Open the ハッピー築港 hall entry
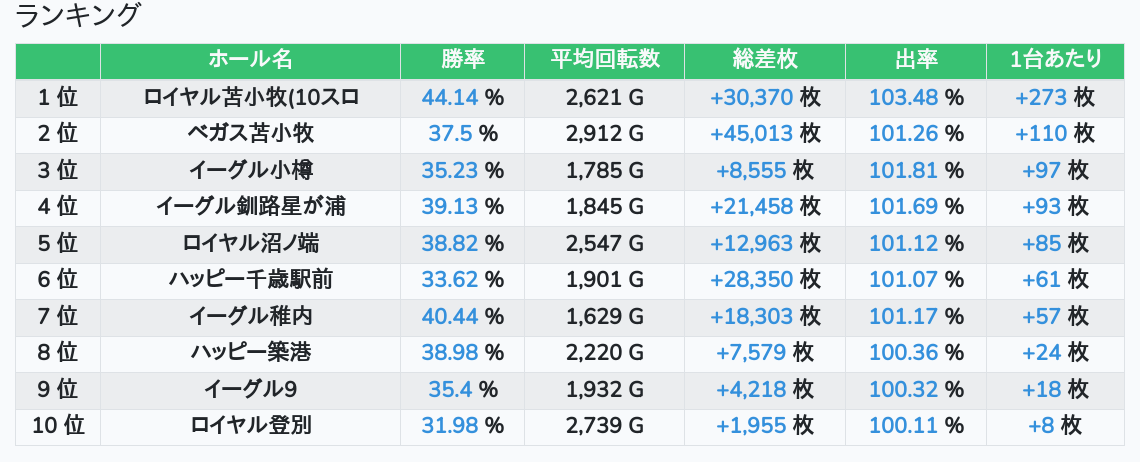The width and height of the screenshot is (1140, 462). [250, 353]
